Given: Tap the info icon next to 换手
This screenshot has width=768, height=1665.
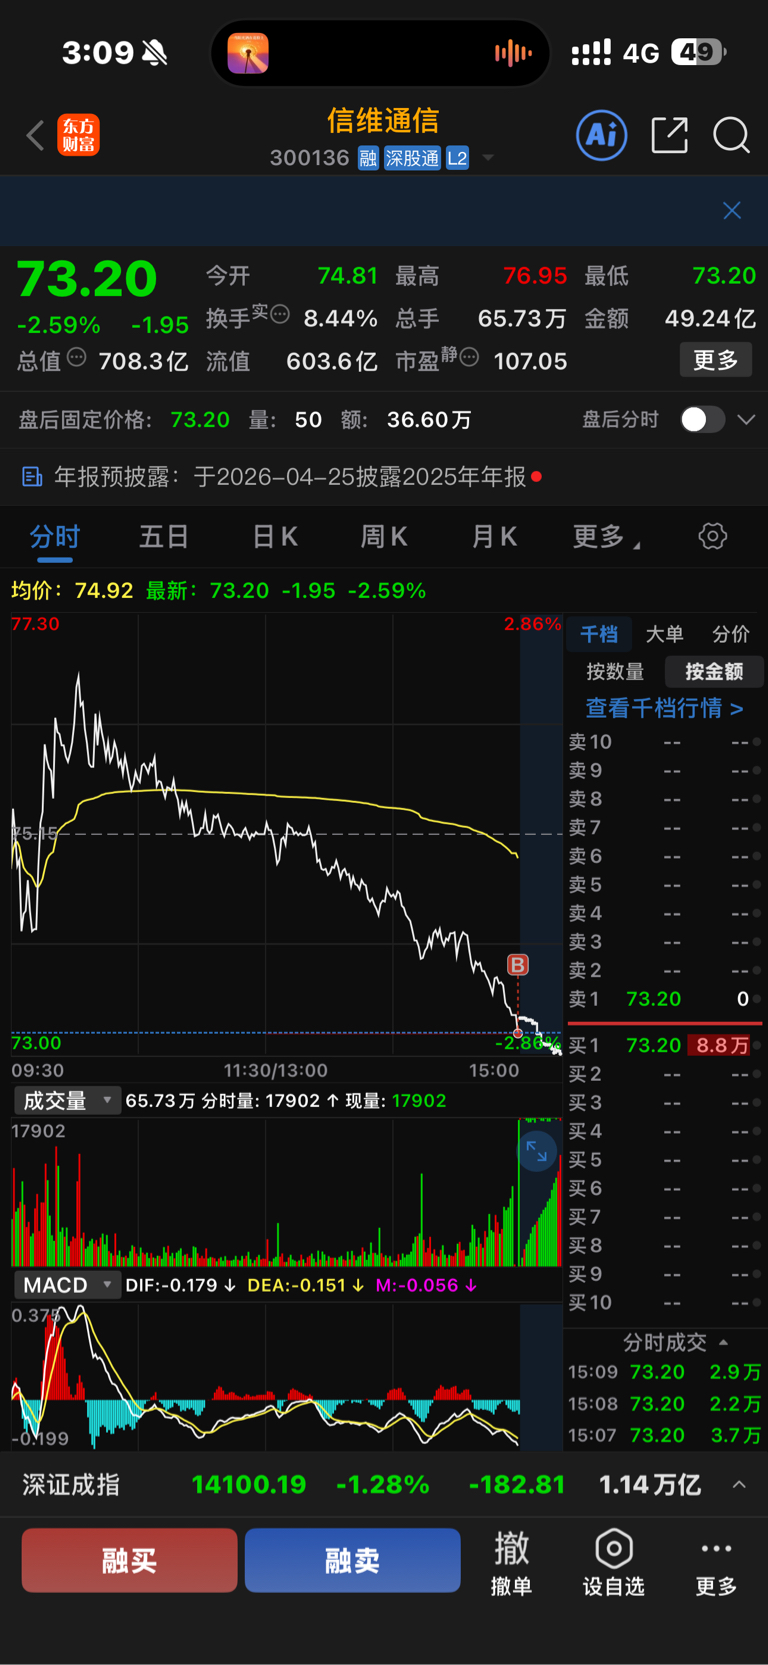Looking at the screenshot, I should pyautogui.click(x=280, y=314).
